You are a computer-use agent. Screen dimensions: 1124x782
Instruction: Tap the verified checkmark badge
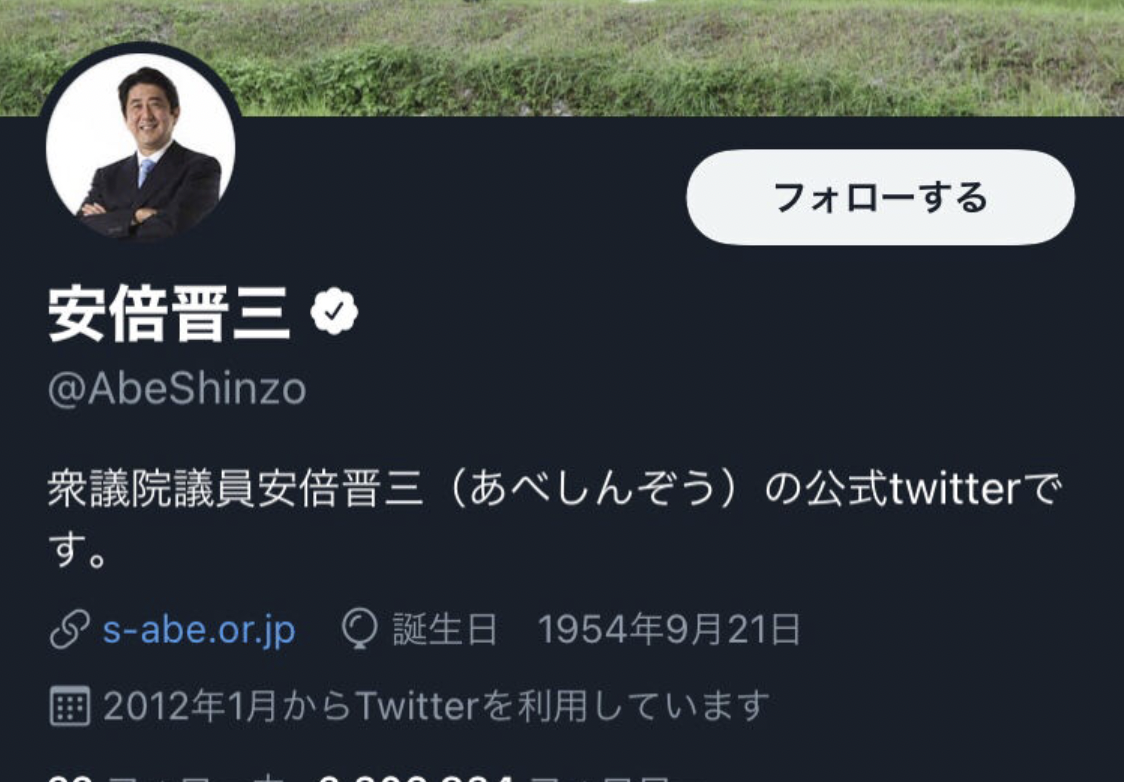point(334,311)
